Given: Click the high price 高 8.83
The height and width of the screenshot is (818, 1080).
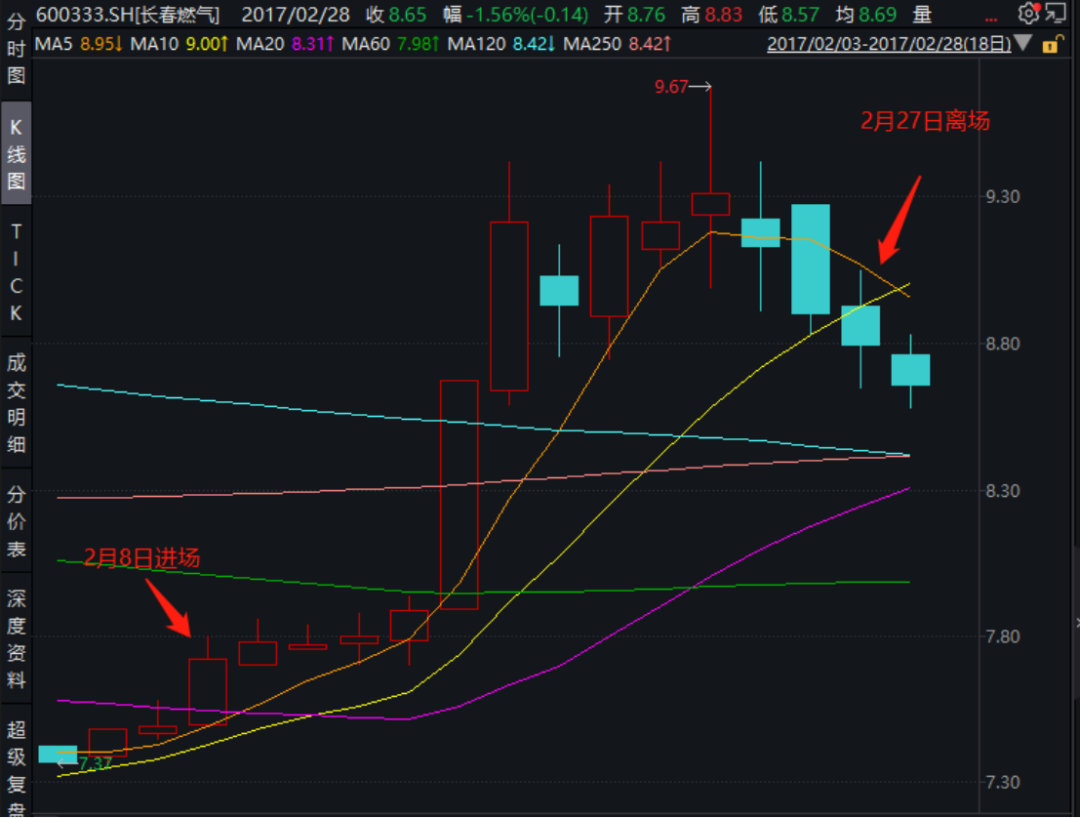Looking at the screenshot, I should point(712,14).
